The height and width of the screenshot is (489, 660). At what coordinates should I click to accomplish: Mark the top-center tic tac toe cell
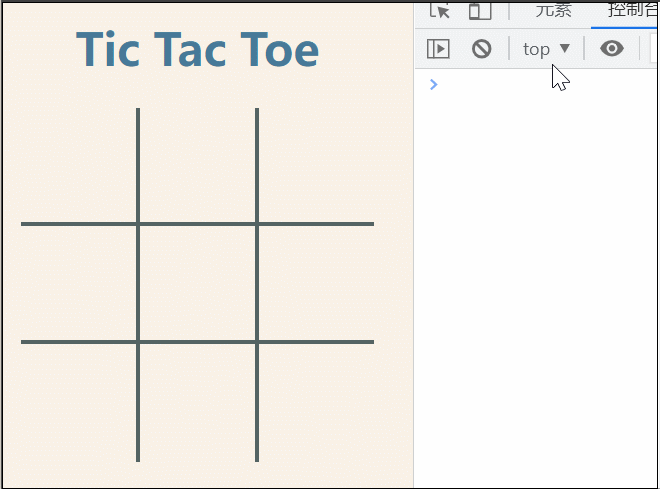(197, 165)
